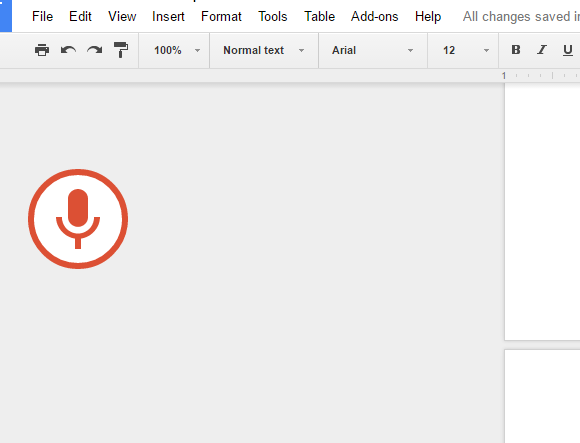
Task: Redo the last undone action
Action: tap(95, 50)
